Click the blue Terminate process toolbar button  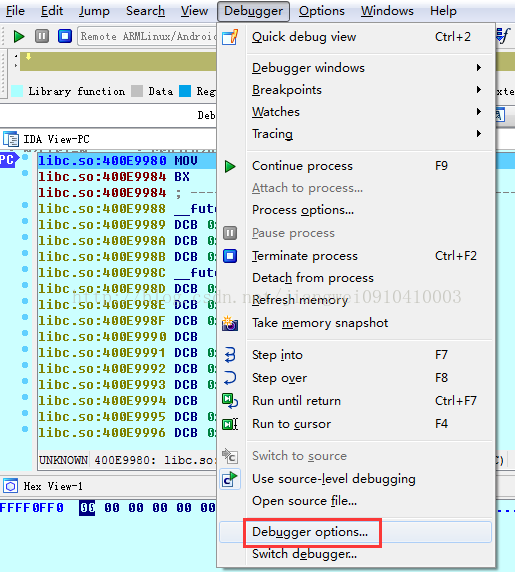(65, 36)
